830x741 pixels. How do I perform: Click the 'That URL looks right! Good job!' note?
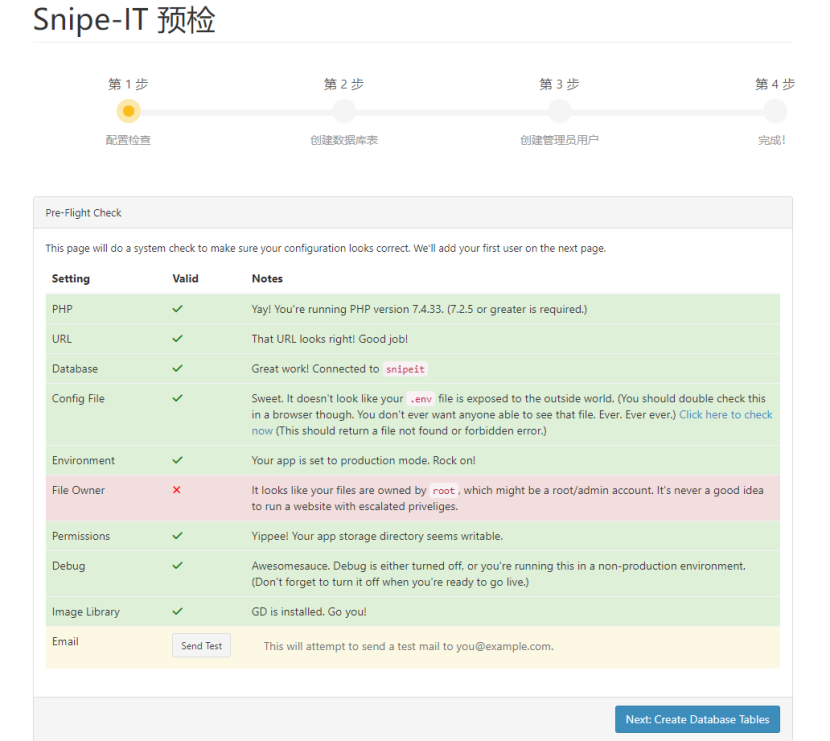pos(330,339)
